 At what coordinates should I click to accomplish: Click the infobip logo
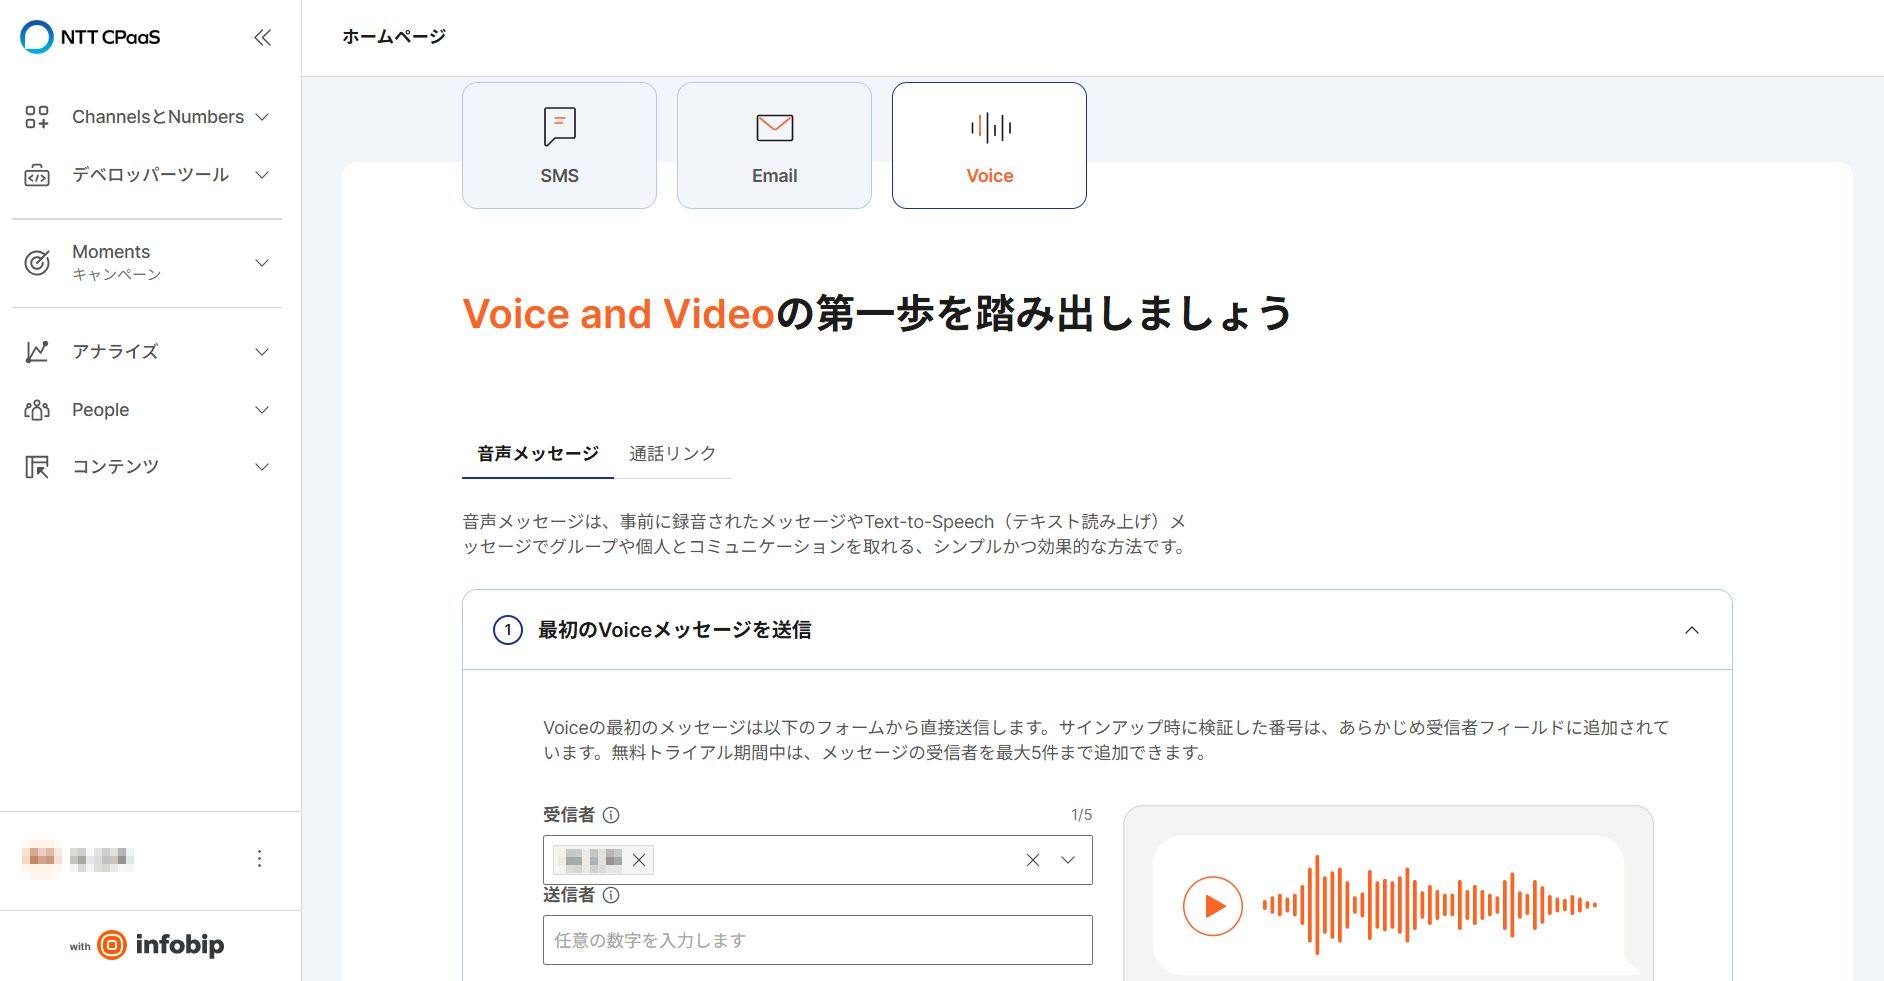[x=160, y=945]
